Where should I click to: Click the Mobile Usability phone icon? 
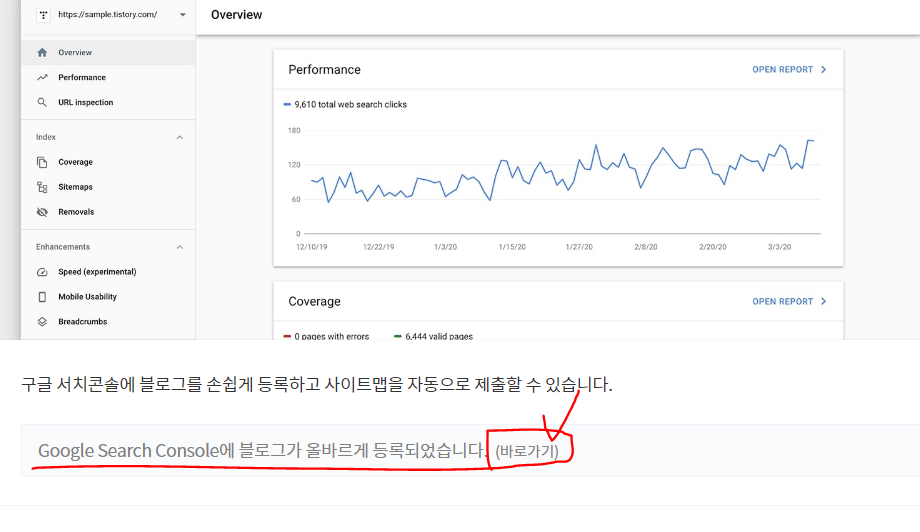tap(42, 297)
